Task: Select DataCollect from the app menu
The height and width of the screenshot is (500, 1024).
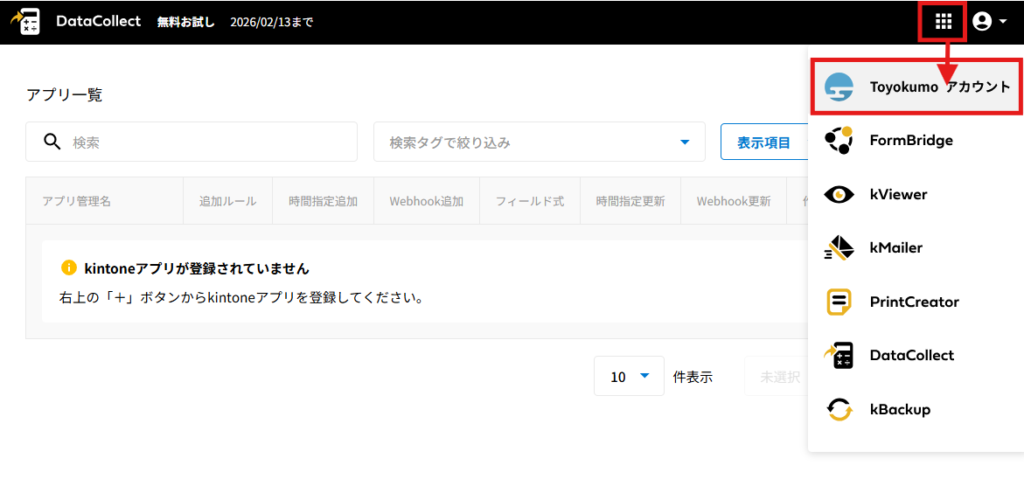Action: [x=911, y=355]
